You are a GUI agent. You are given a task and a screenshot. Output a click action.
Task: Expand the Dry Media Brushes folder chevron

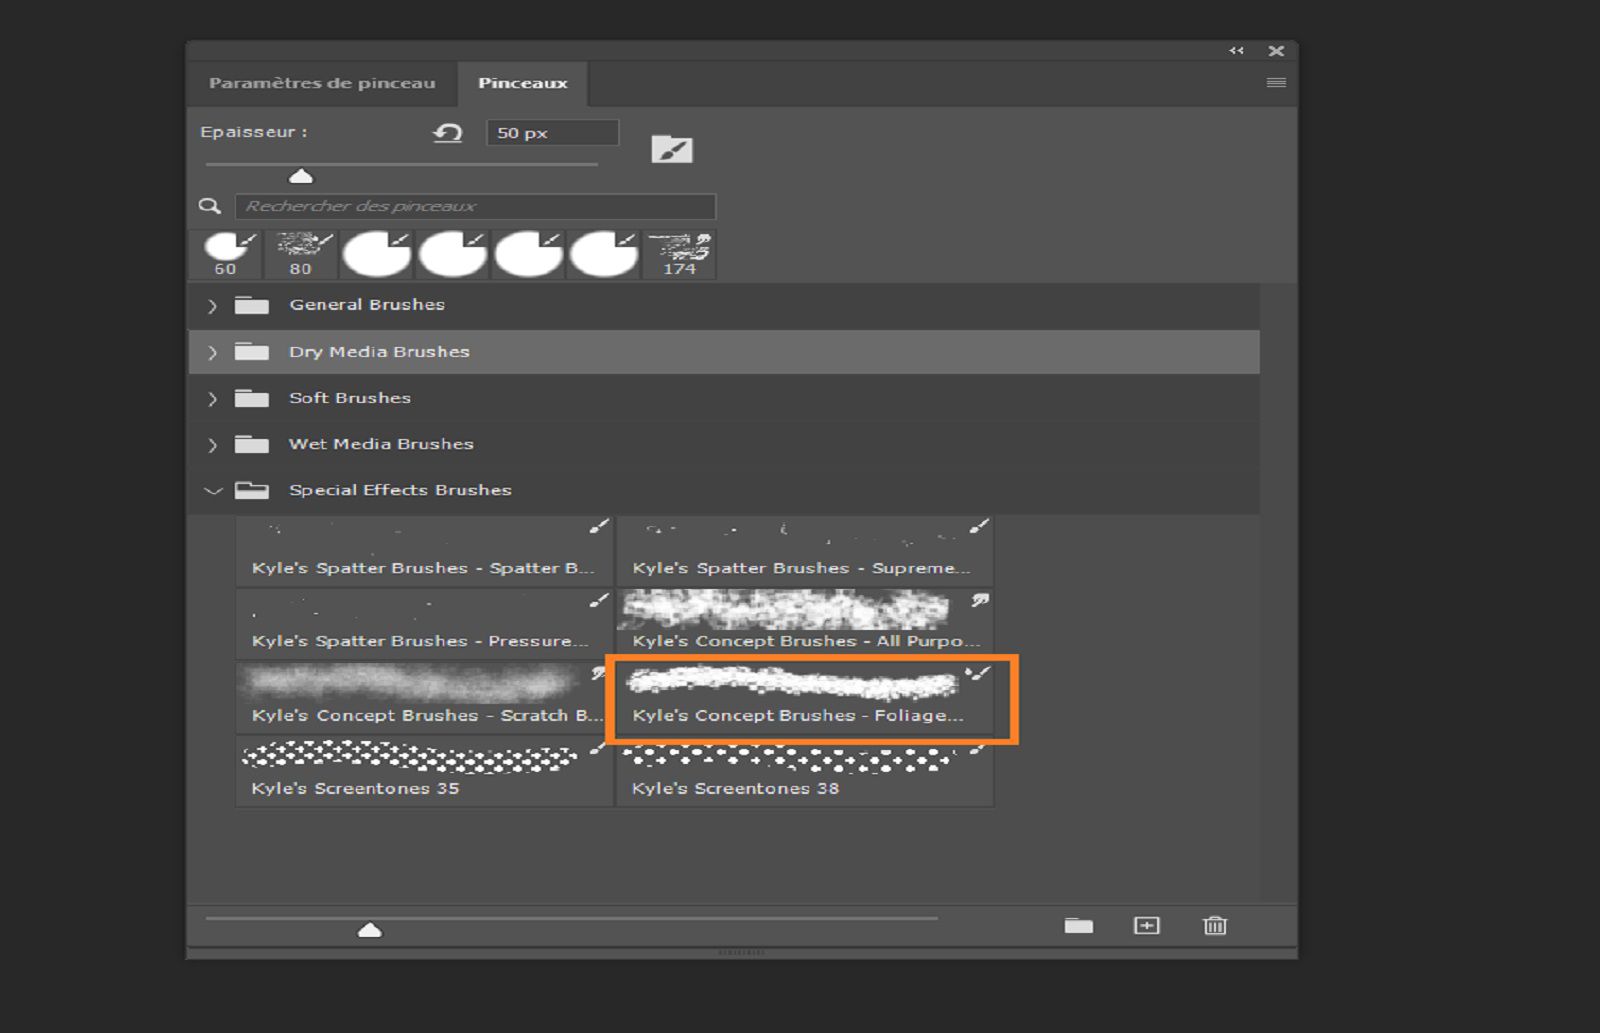point(212,352)
